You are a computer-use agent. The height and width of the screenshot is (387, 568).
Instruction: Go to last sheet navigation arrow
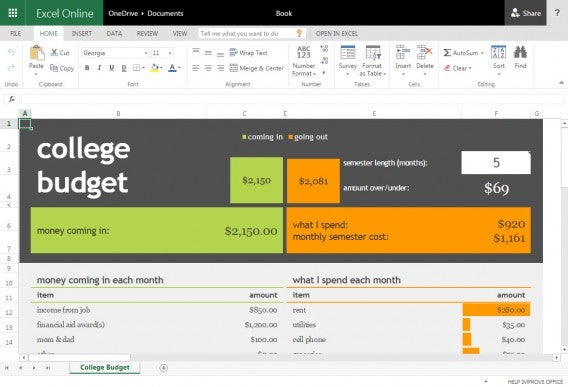click(47, 368)
